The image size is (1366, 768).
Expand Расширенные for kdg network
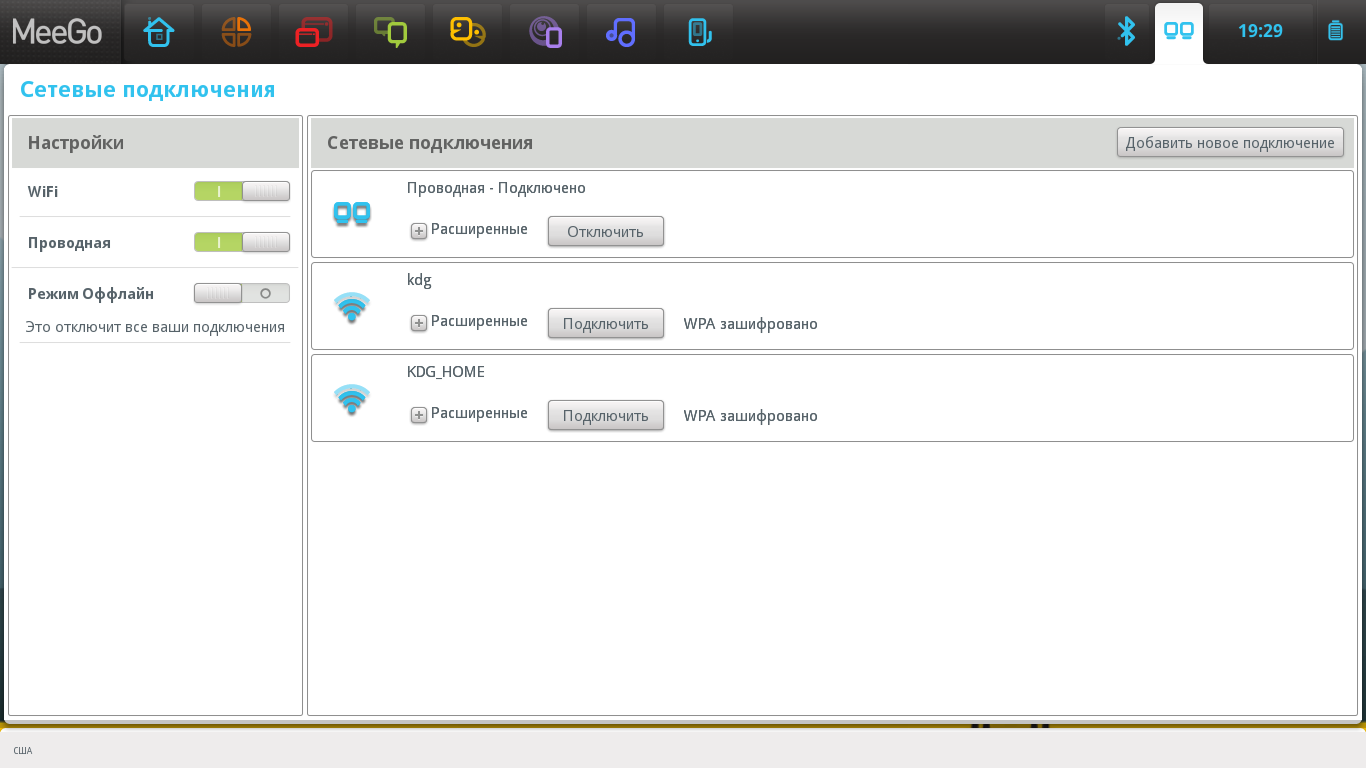click(469, 322)
